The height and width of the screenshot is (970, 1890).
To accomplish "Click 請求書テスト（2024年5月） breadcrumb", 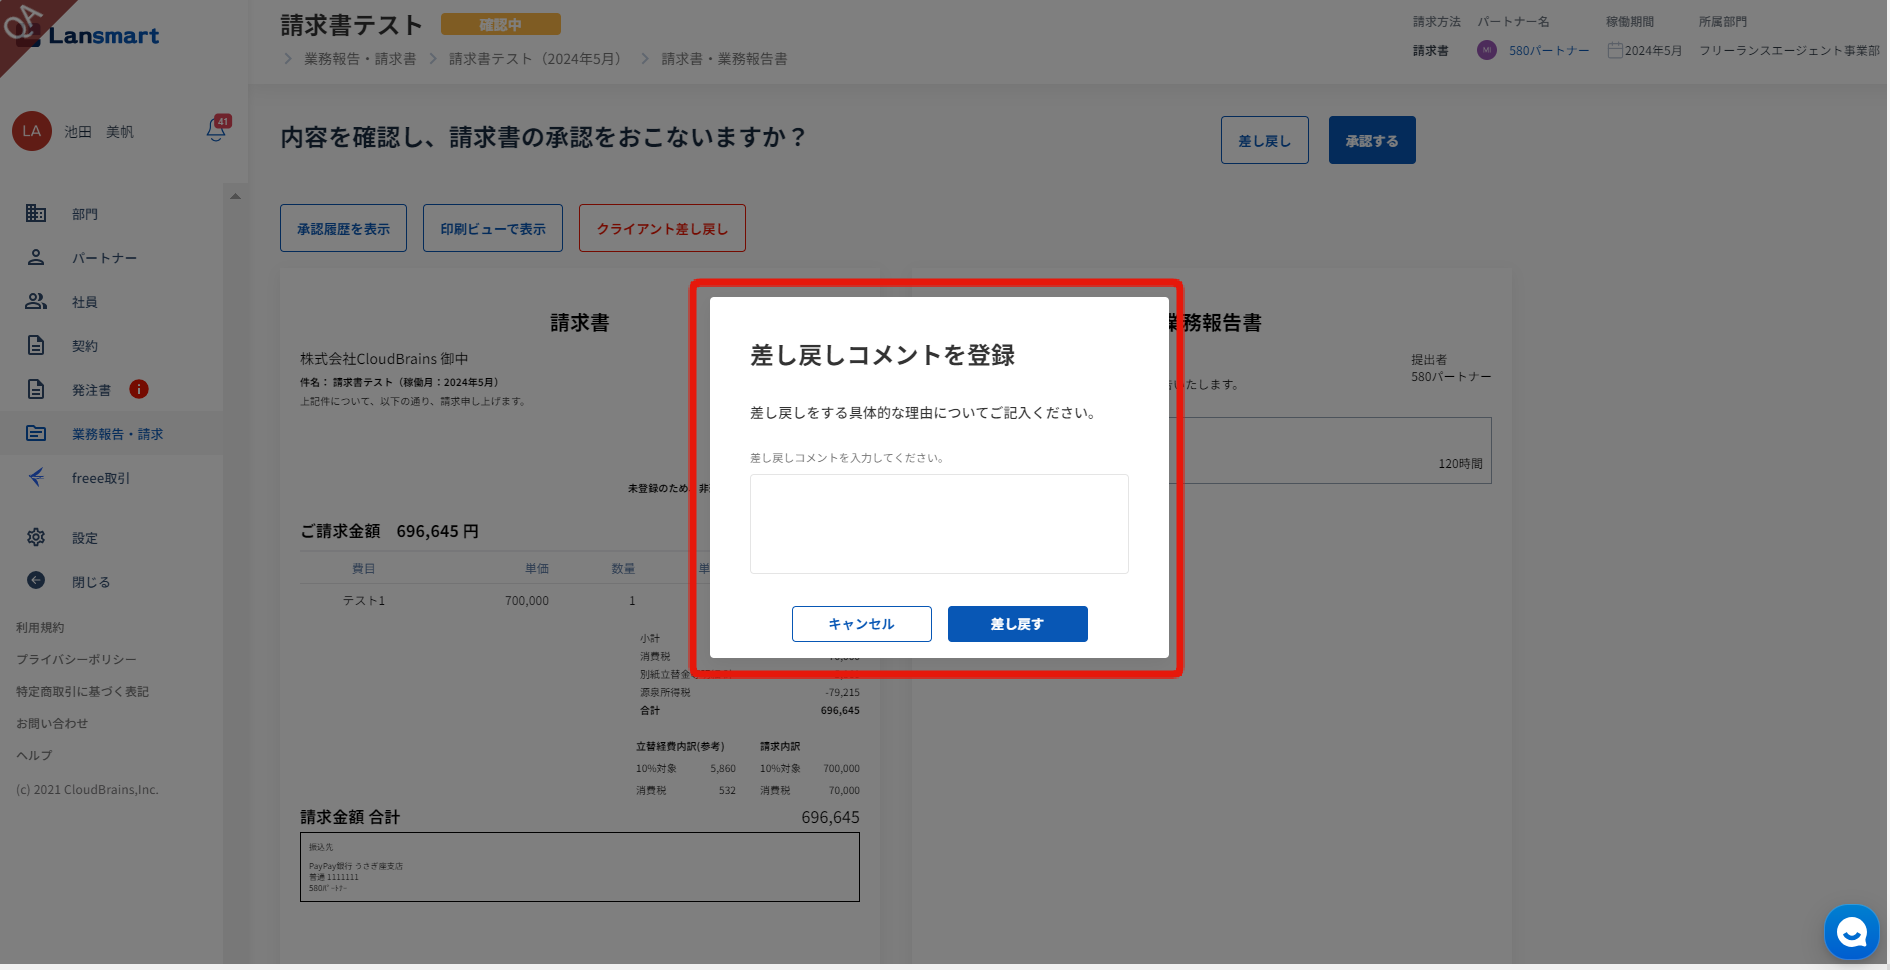I will pyautogui.click(x=538, y=59).
